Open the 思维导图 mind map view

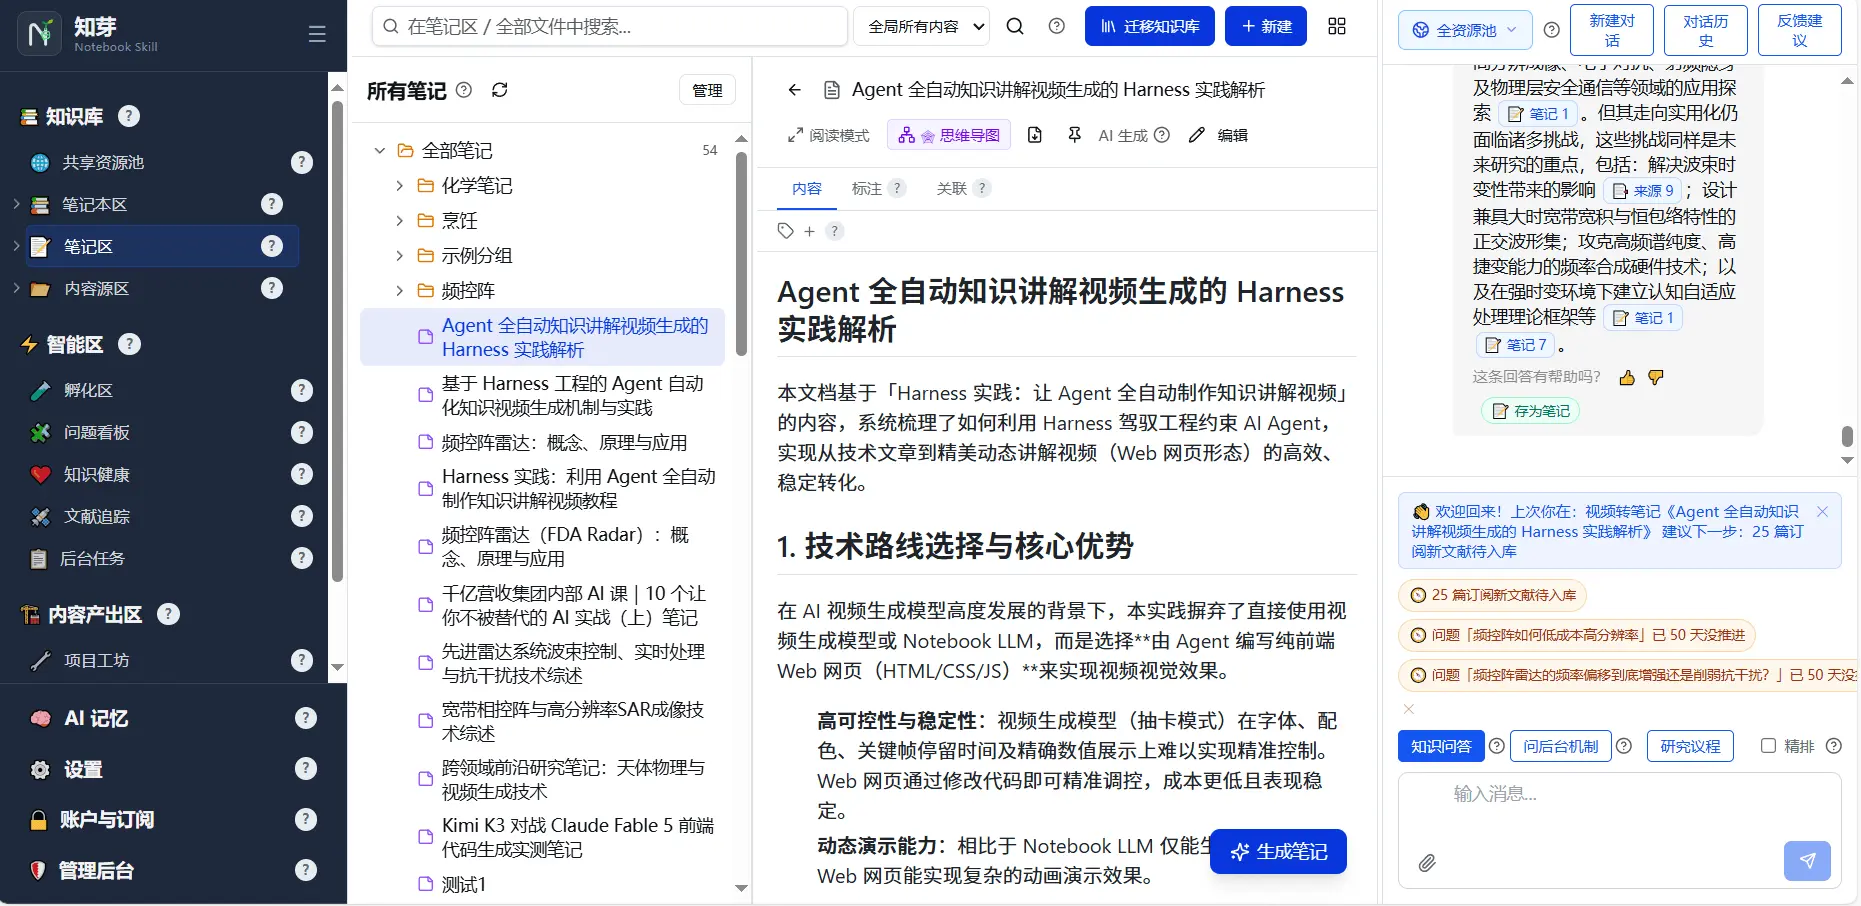pyautogui.click(x=949, y=135)
